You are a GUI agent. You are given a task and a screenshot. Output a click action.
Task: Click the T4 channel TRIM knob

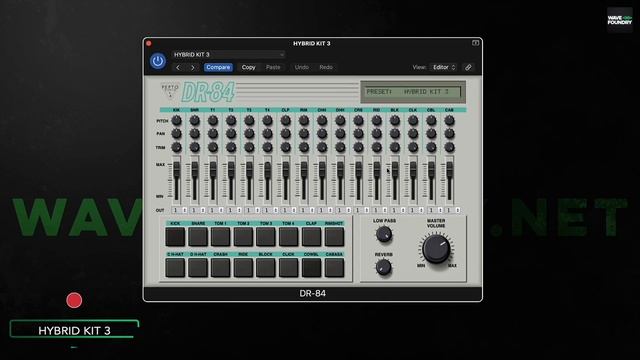pos(267,147)
